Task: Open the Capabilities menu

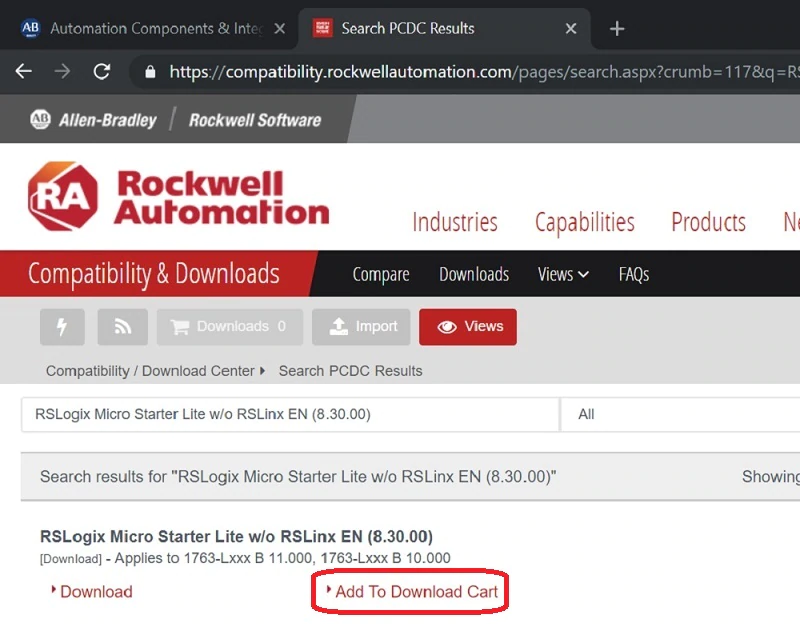Action: (585, 222)
